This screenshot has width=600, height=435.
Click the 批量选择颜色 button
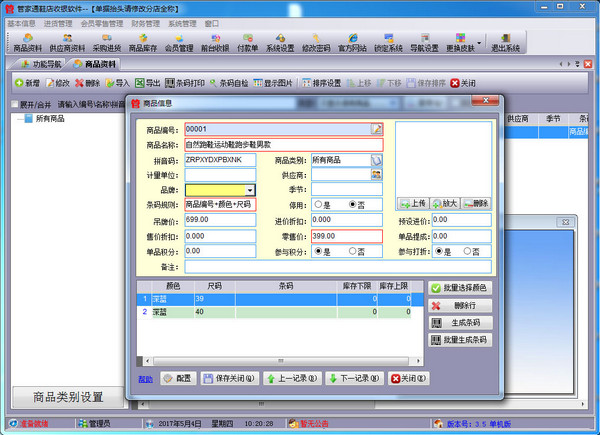460,288
